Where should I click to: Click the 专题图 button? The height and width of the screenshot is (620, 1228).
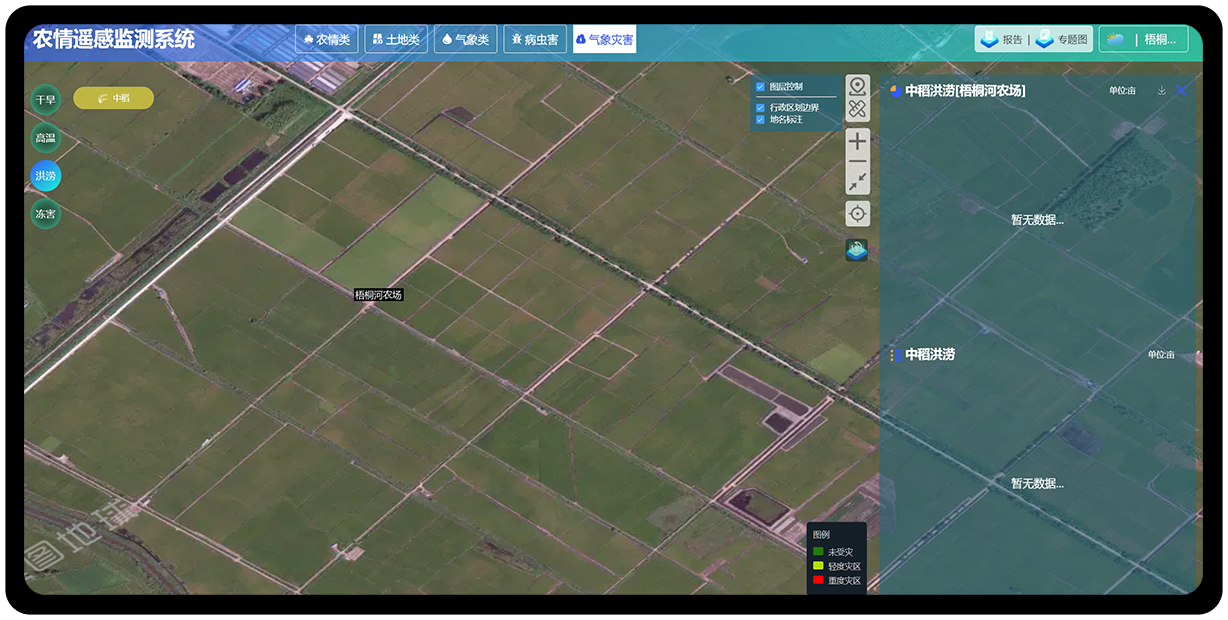[x=1062, y=40]
